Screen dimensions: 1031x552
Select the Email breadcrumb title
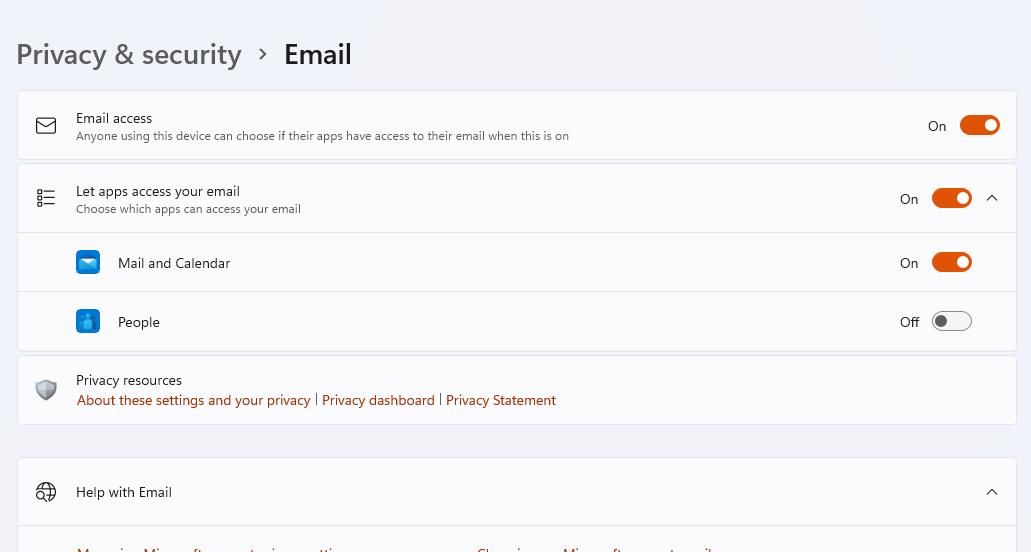point(318,54)
